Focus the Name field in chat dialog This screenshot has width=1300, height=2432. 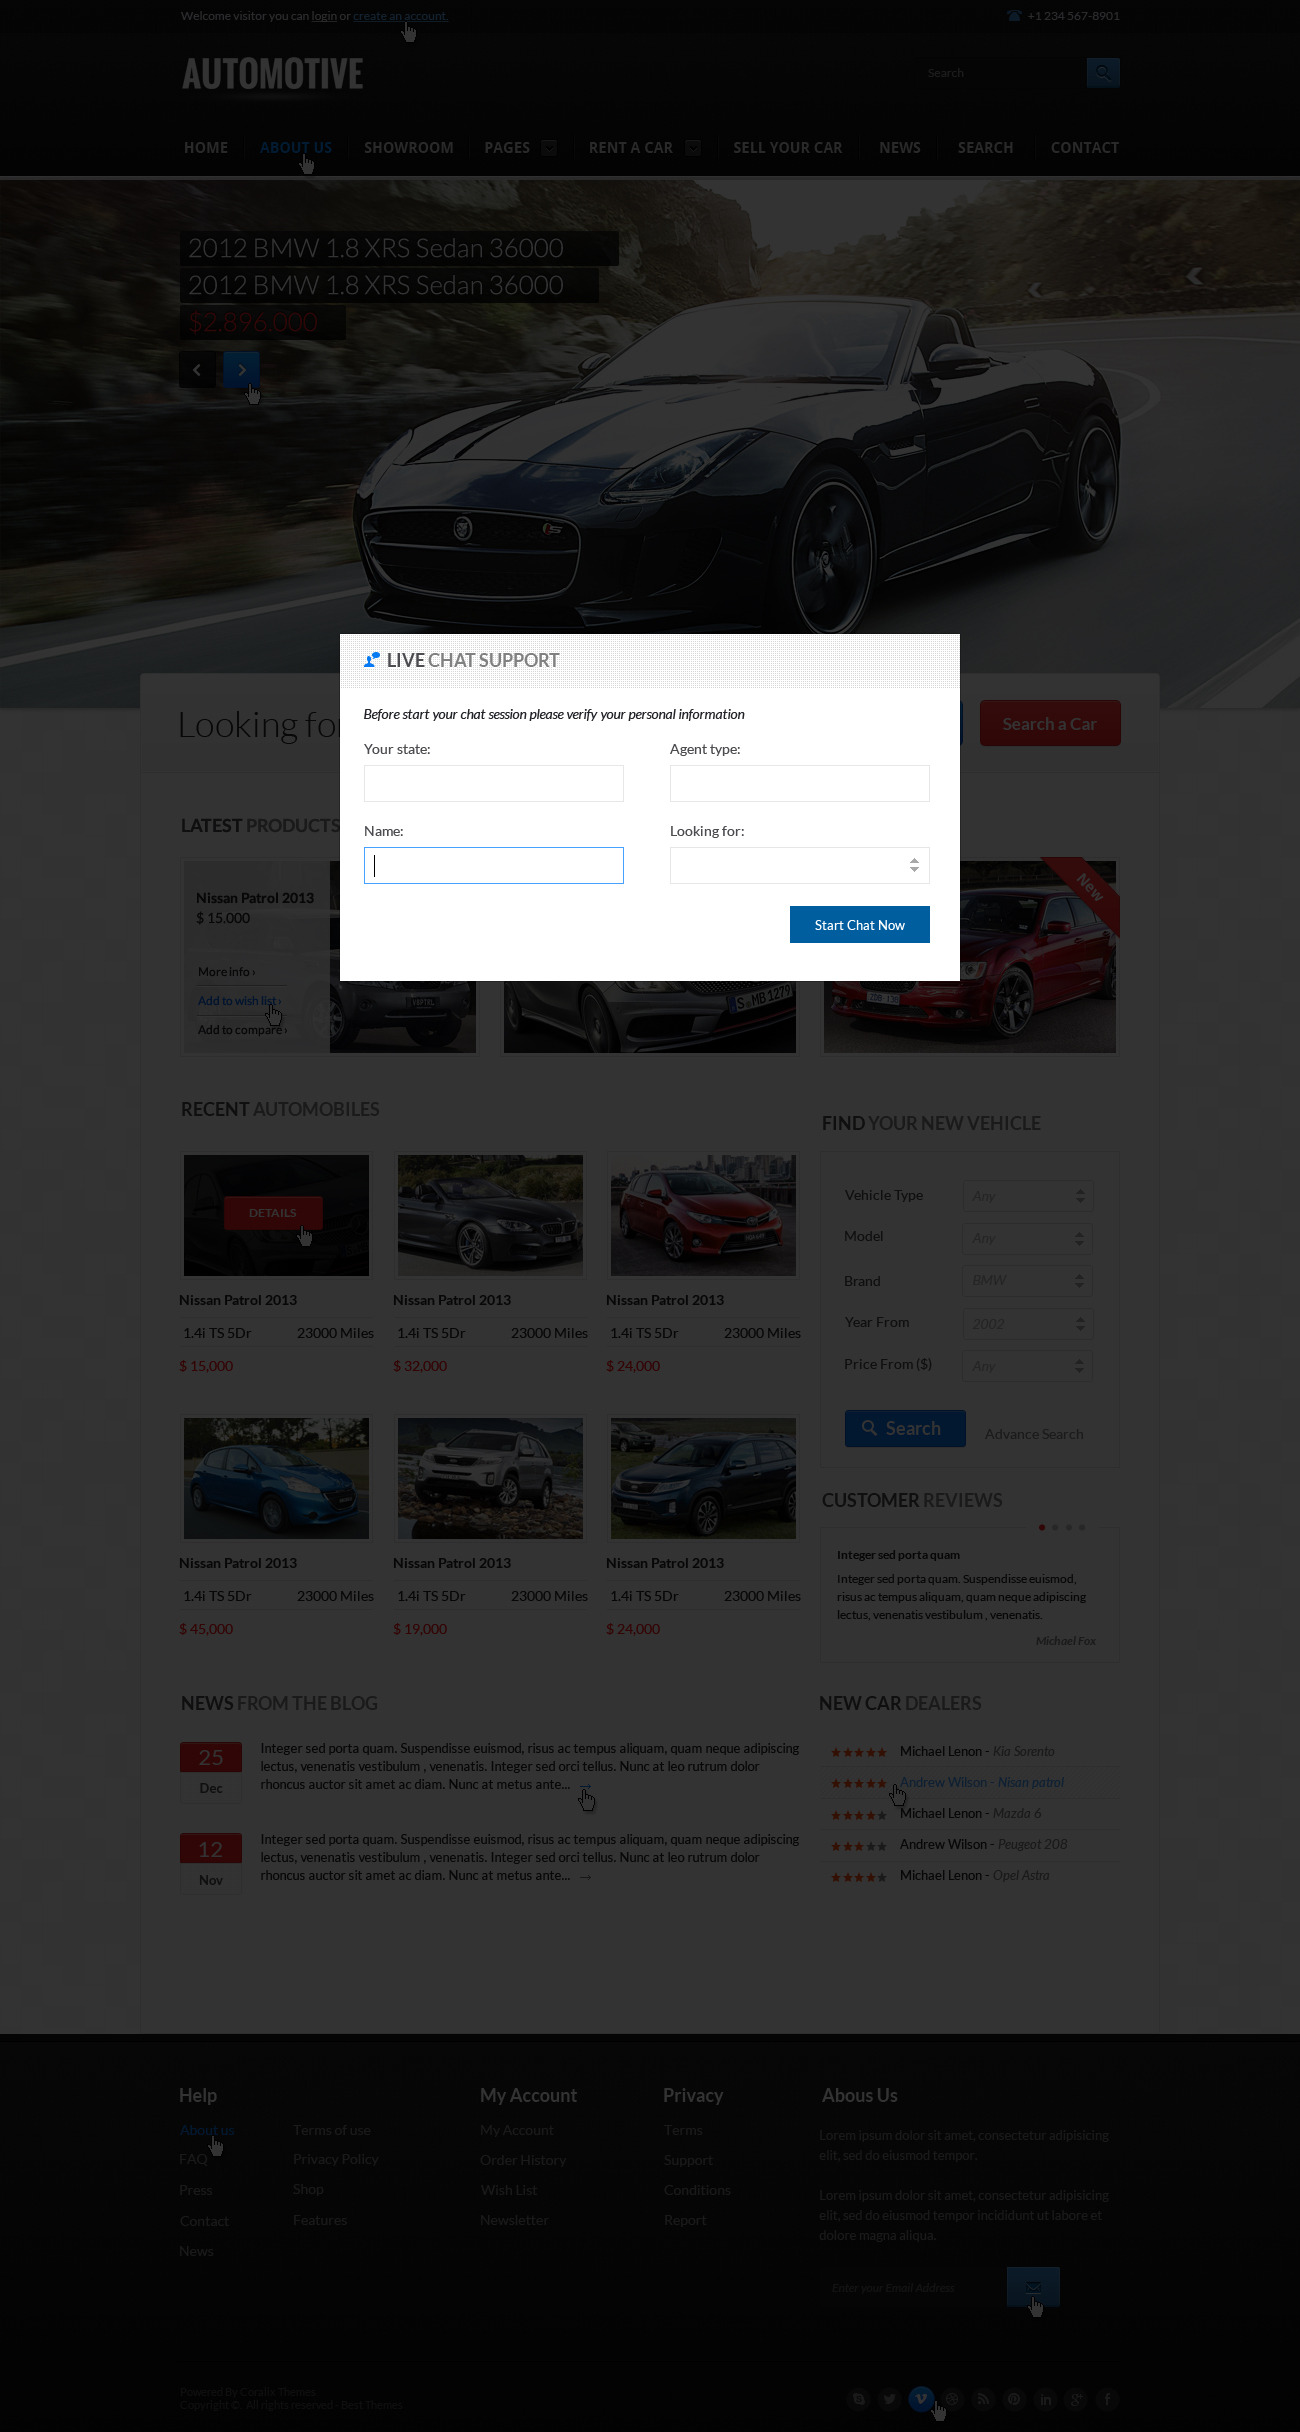point(494,866)
